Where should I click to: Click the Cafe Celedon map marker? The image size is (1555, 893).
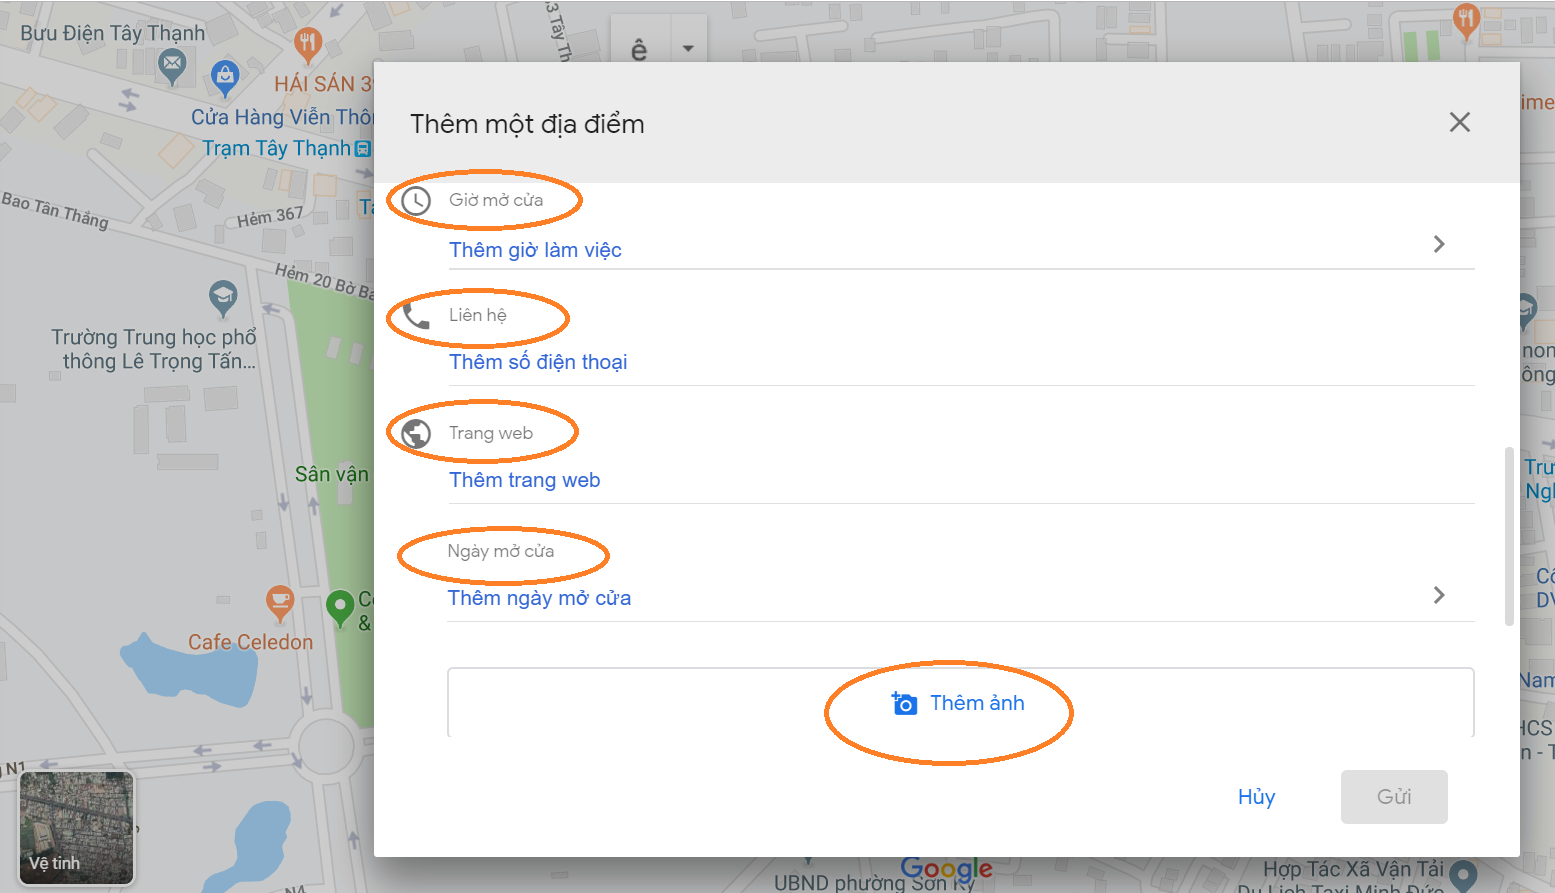[x=280, y=602]
